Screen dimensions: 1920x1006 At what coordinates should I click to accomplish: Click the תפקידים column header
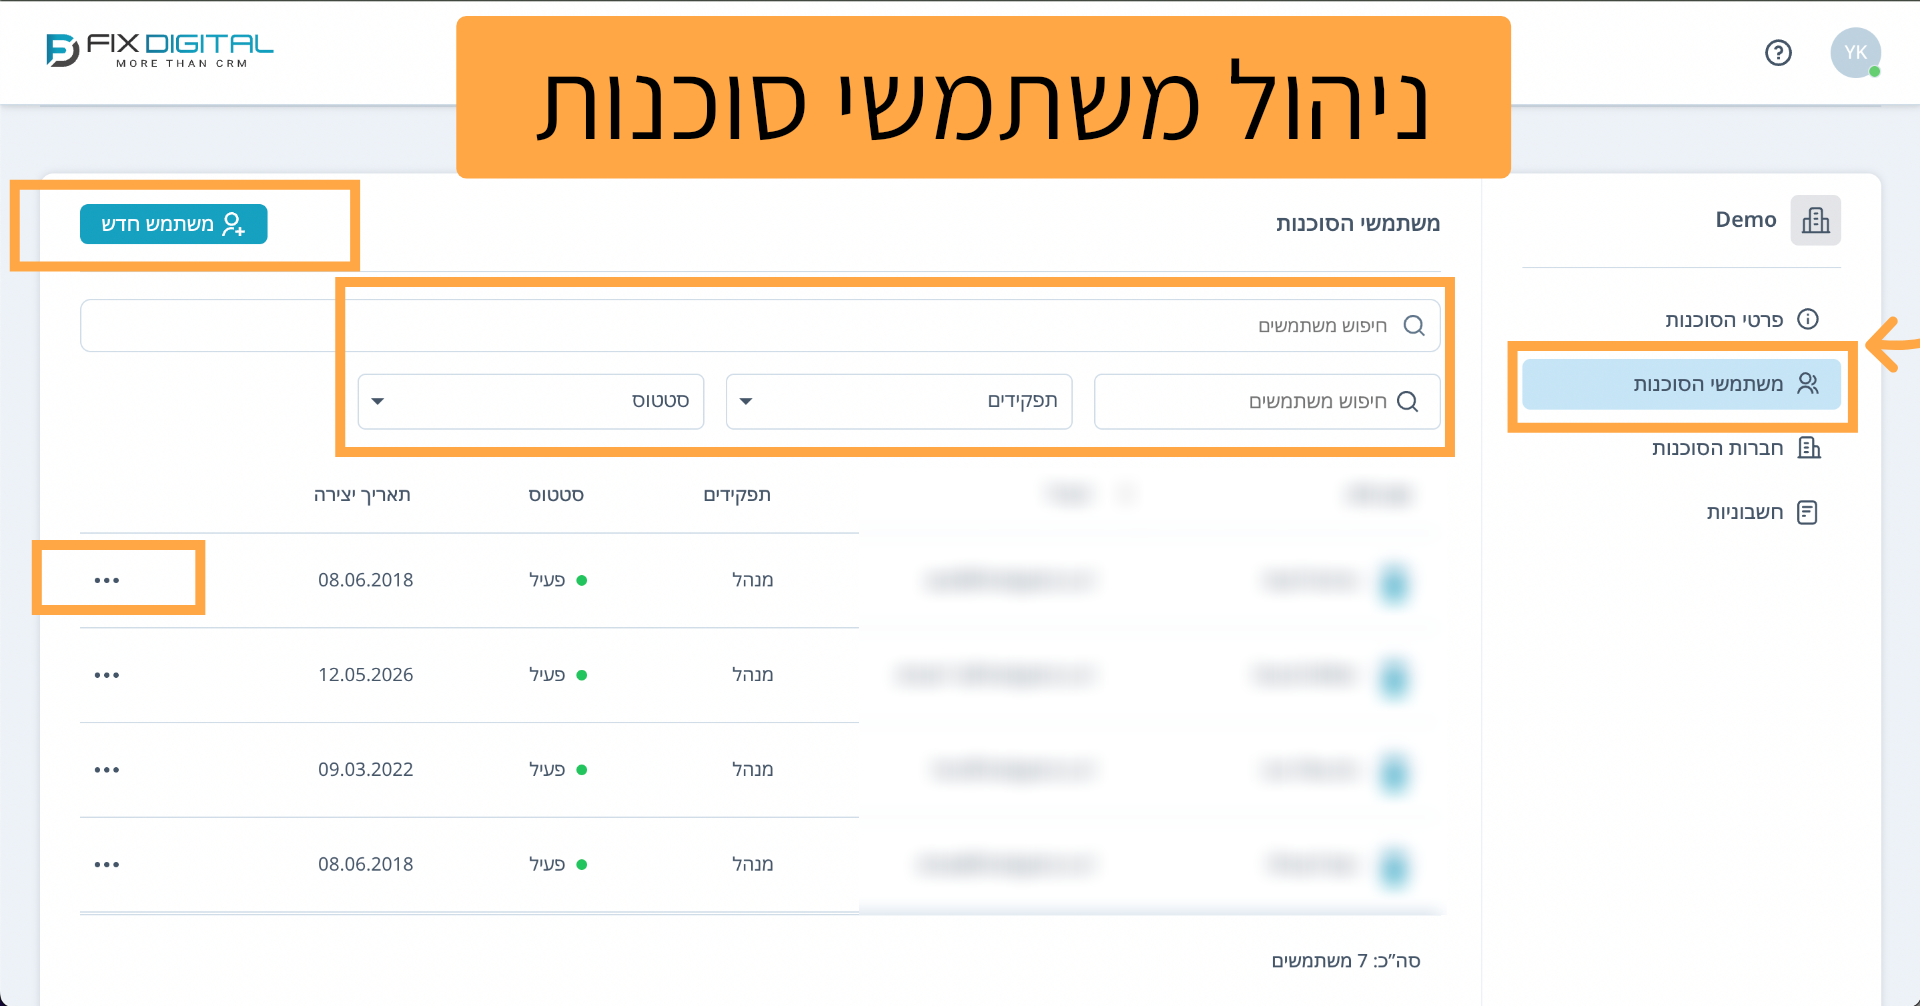737,495
